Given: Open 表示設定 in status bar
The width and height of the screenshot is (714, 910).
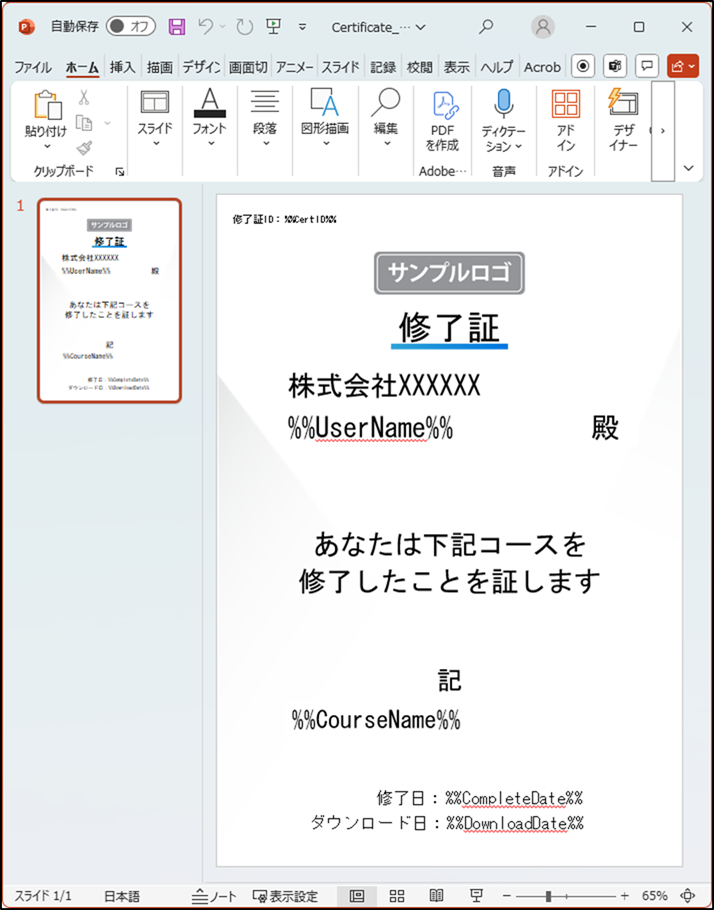Looking at the screenshot, I should [285, 896].
